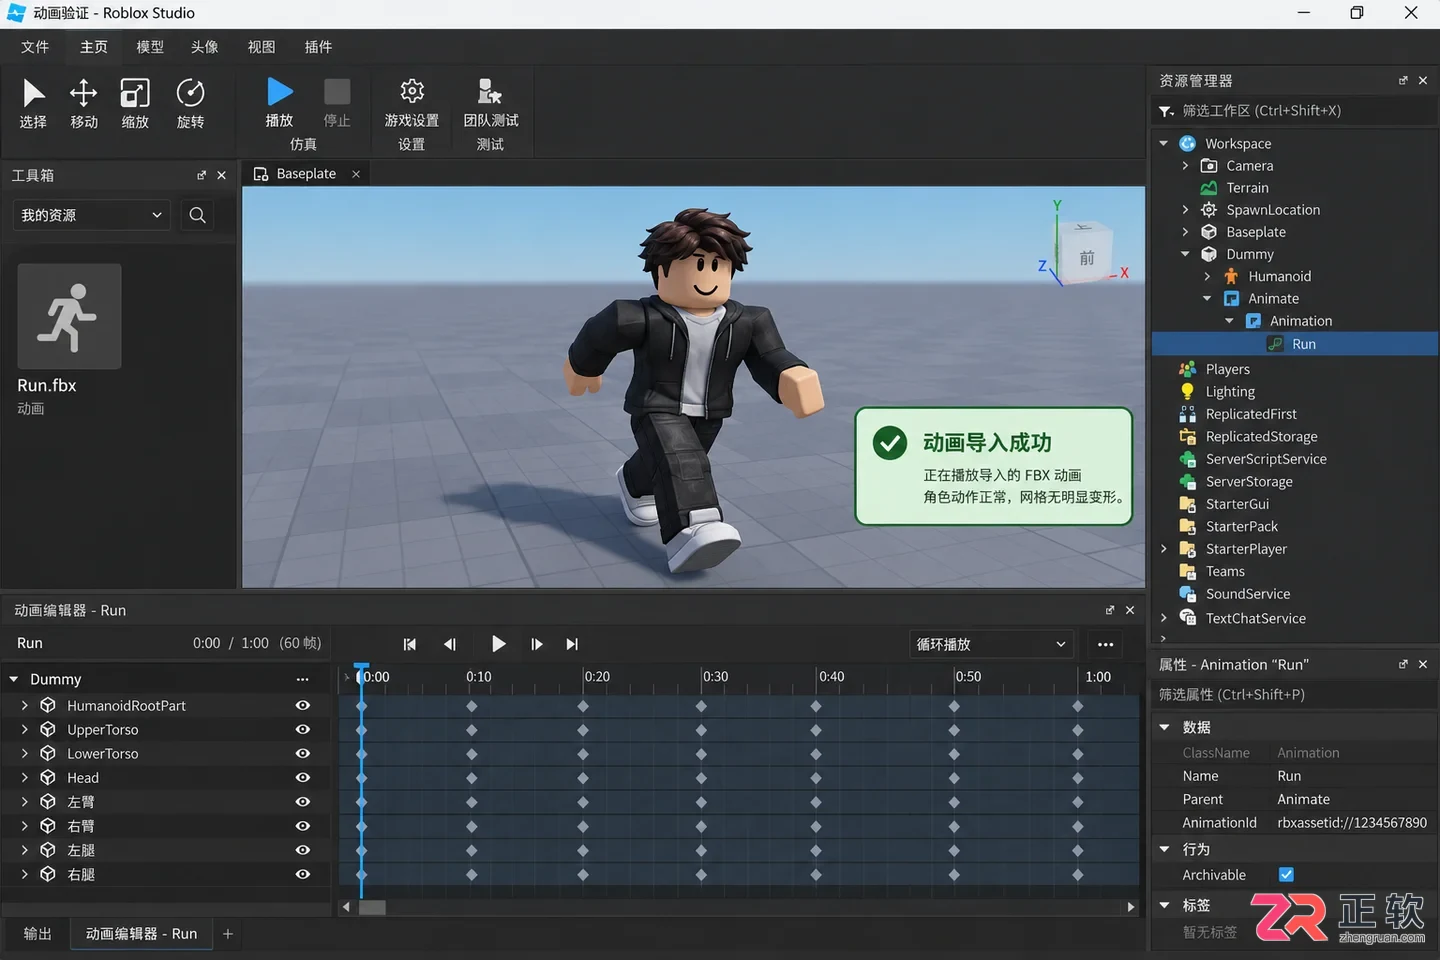Activate the 移动 (Move) tool
Image resolution: width=1440 pixels, height=960 pixels.
[x=84, y=104]
